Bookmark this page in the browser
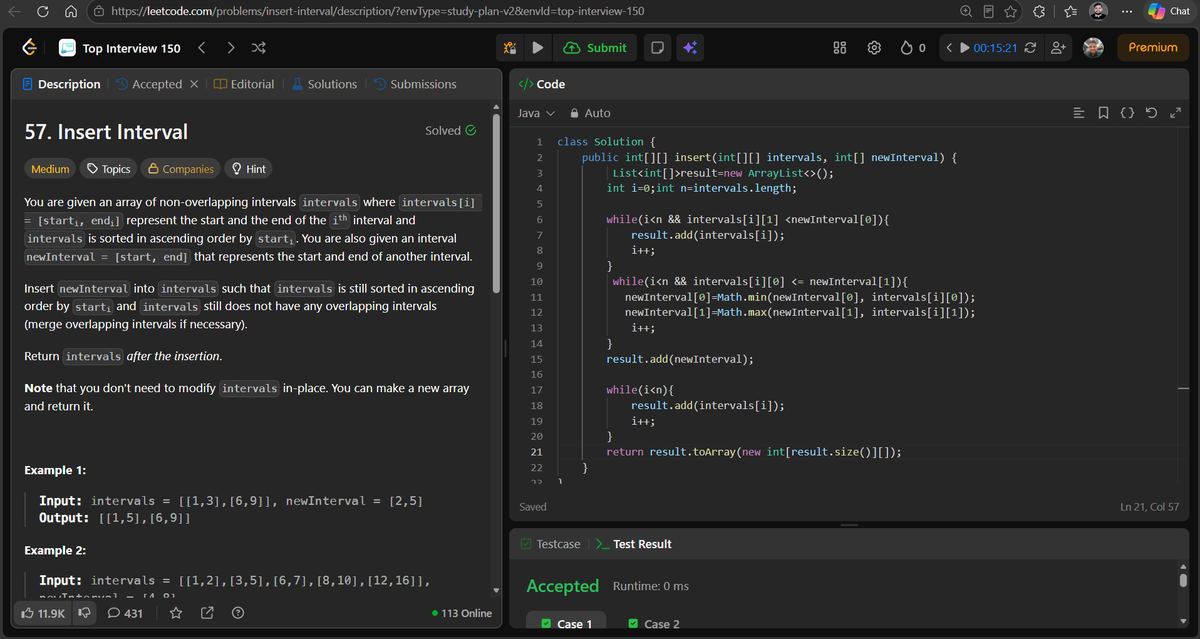This screenshot has height=639, width=1200. click(1011, 11)
